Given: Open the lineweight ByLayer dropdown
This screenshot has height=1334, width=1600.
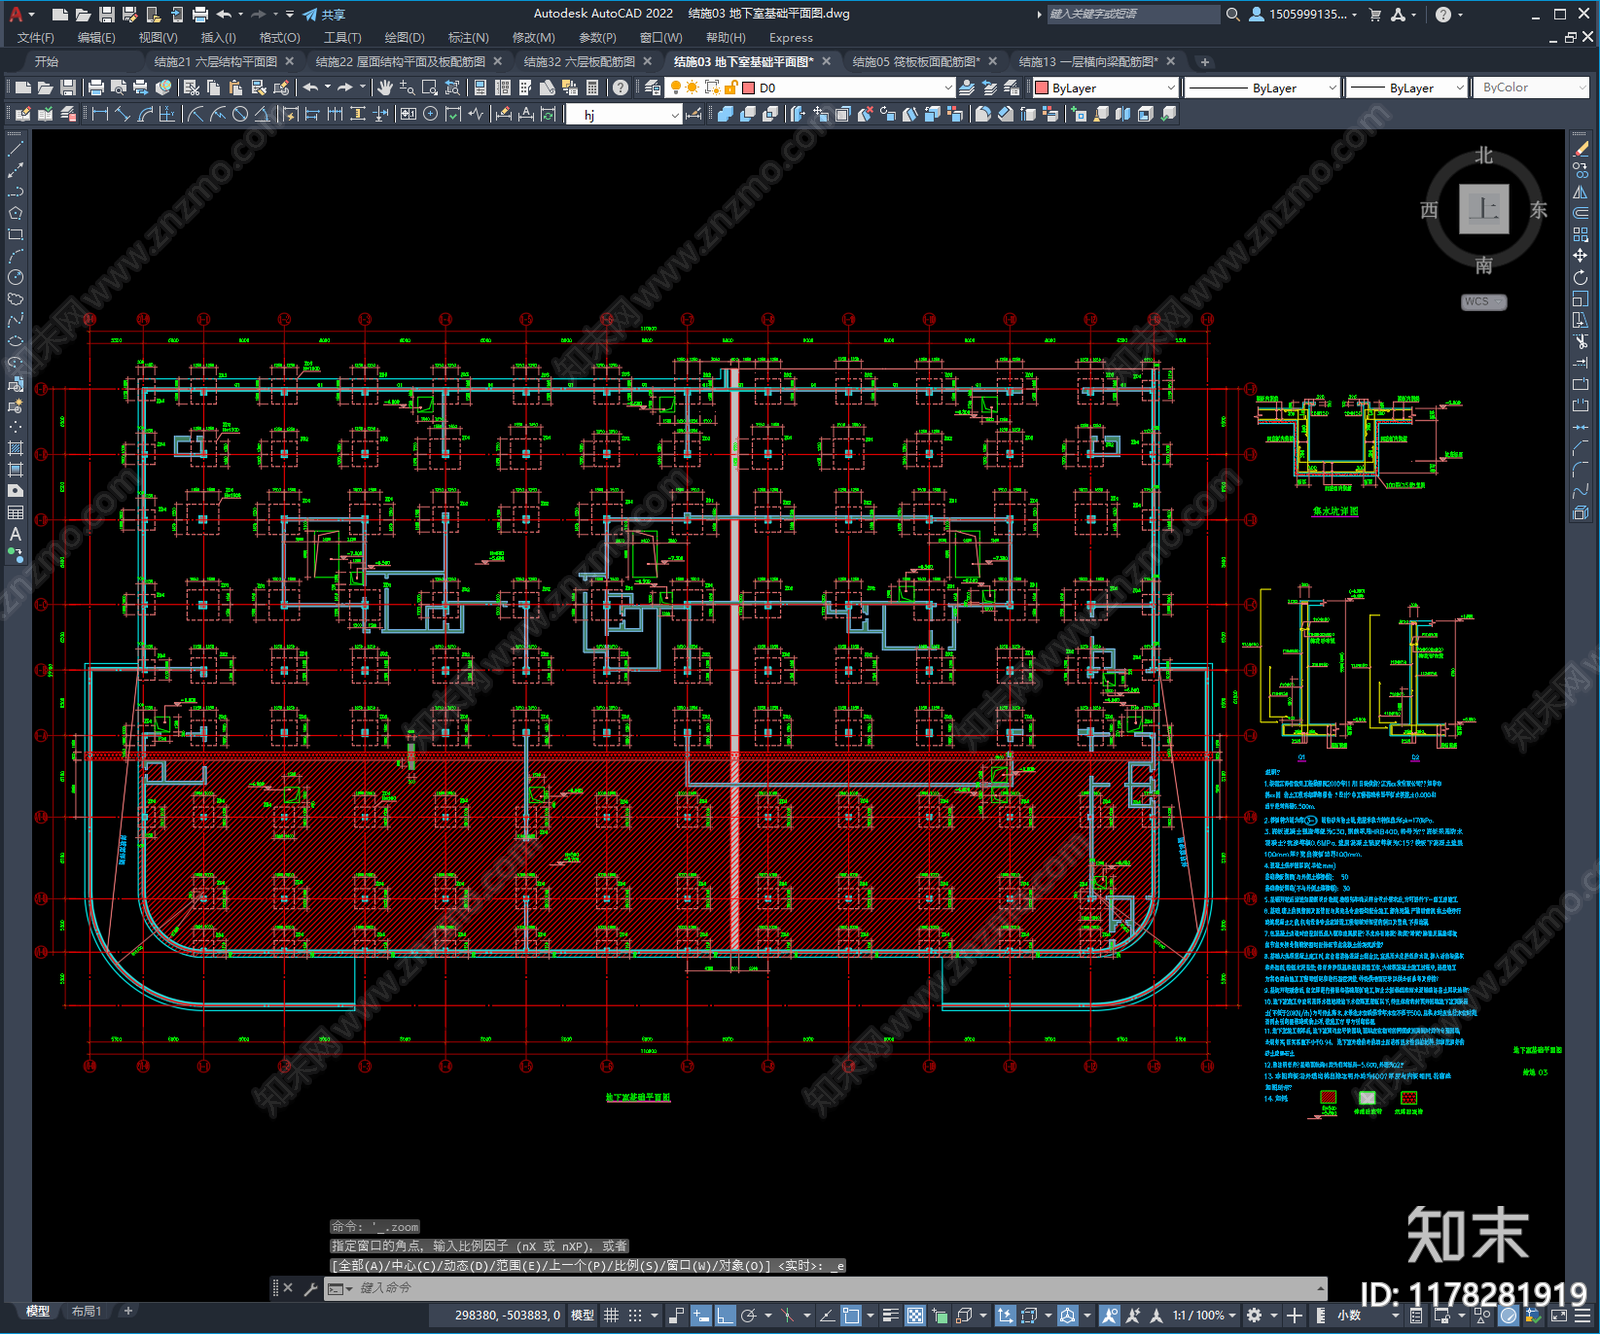Looking at the screenshot, I should tap(1460, 88).
